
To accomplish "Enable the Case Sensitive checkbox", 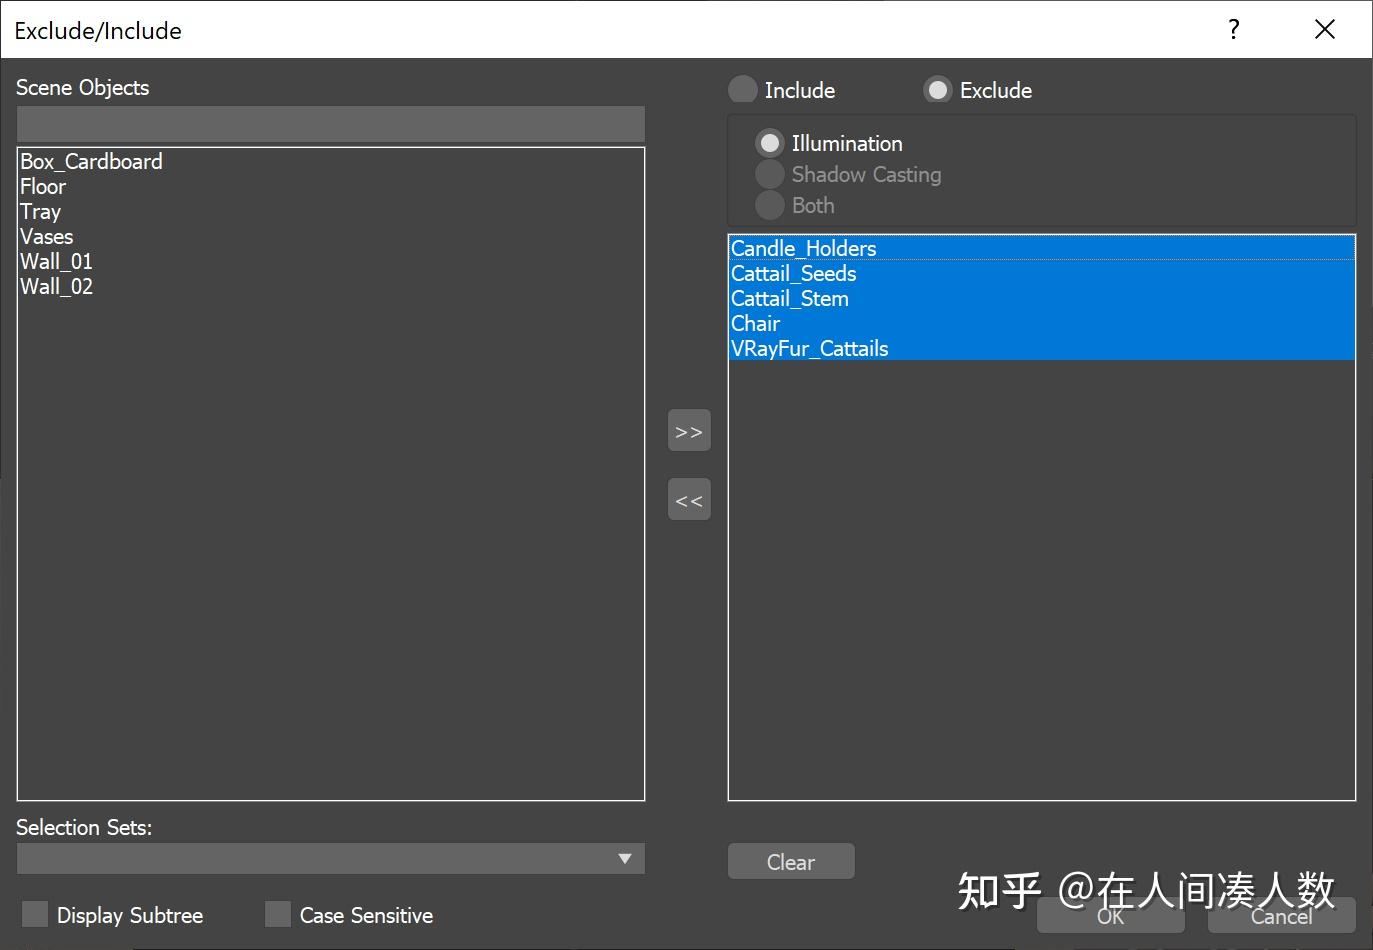I will pos(278,913).
